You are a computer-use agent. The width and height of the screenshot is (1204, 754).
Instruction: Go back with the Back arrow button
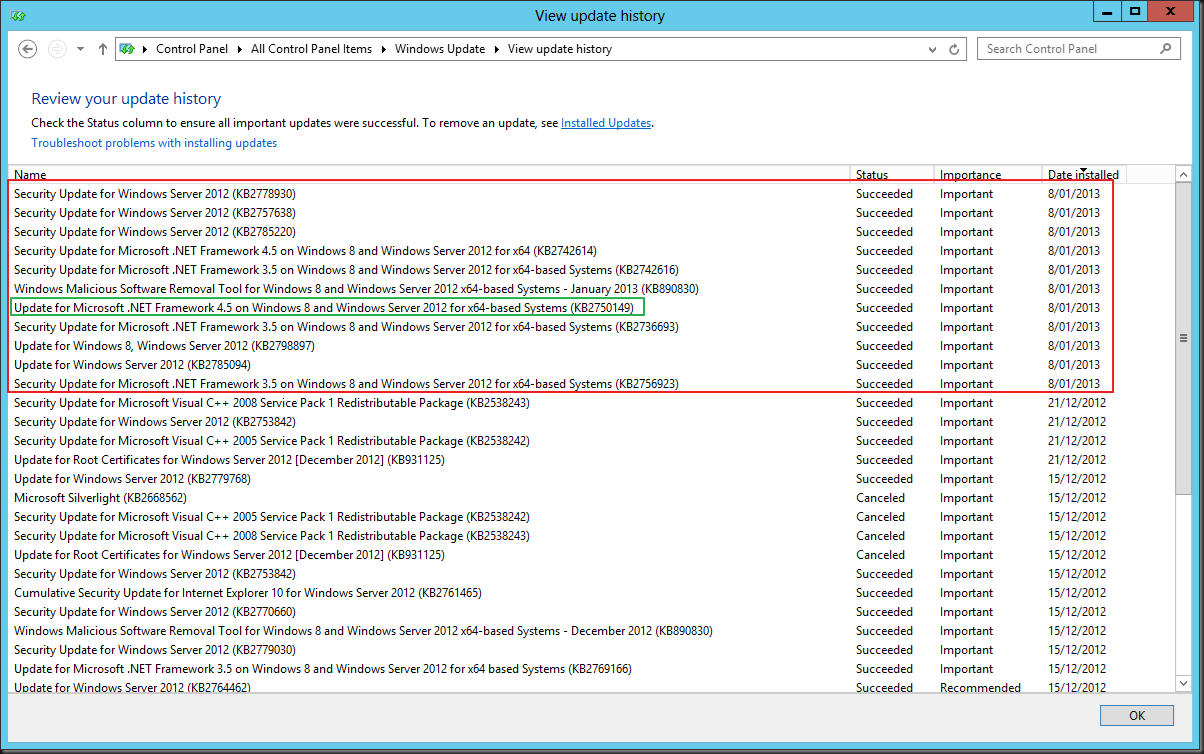(28, 49)
